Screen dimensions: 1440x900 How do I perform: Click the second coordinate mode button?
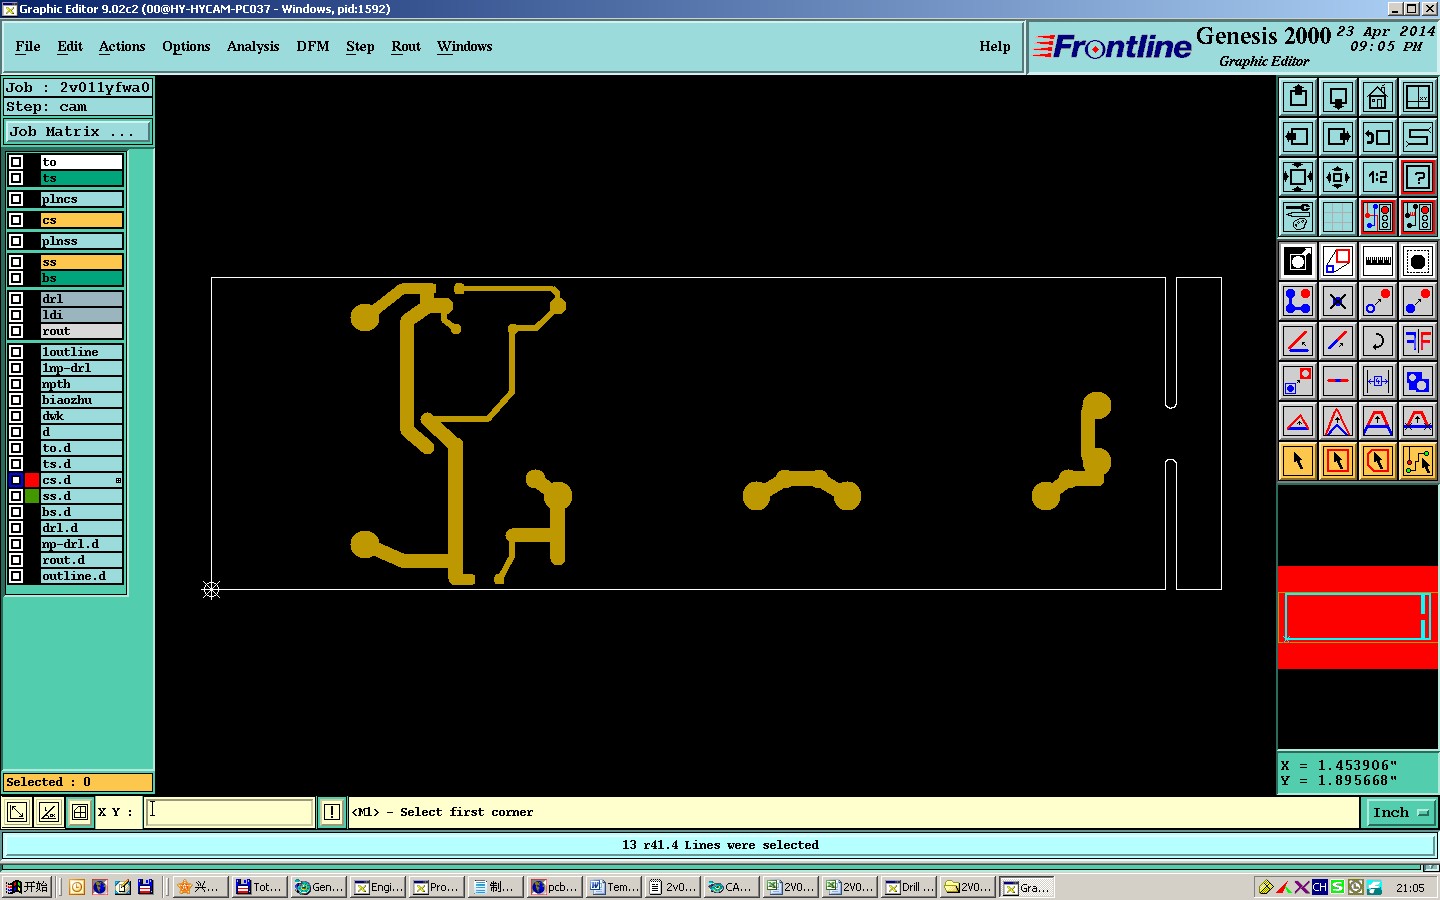click(x=48, y=812)
